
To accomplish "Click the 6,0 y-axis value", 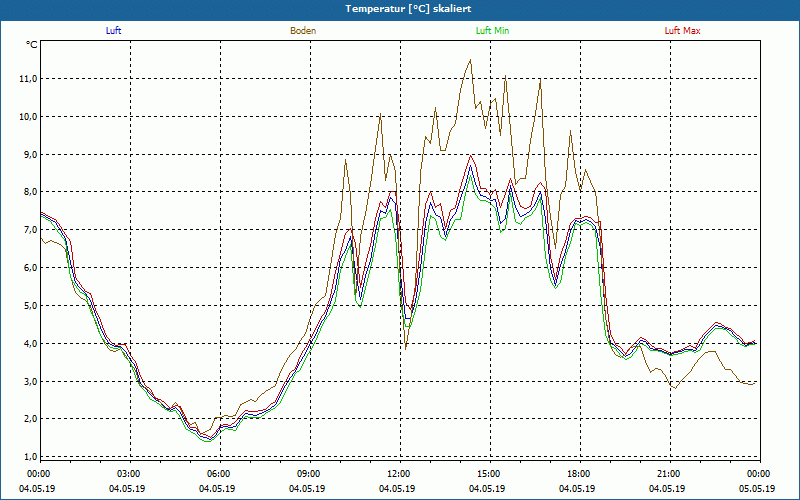I will click(x=31, y=267).
